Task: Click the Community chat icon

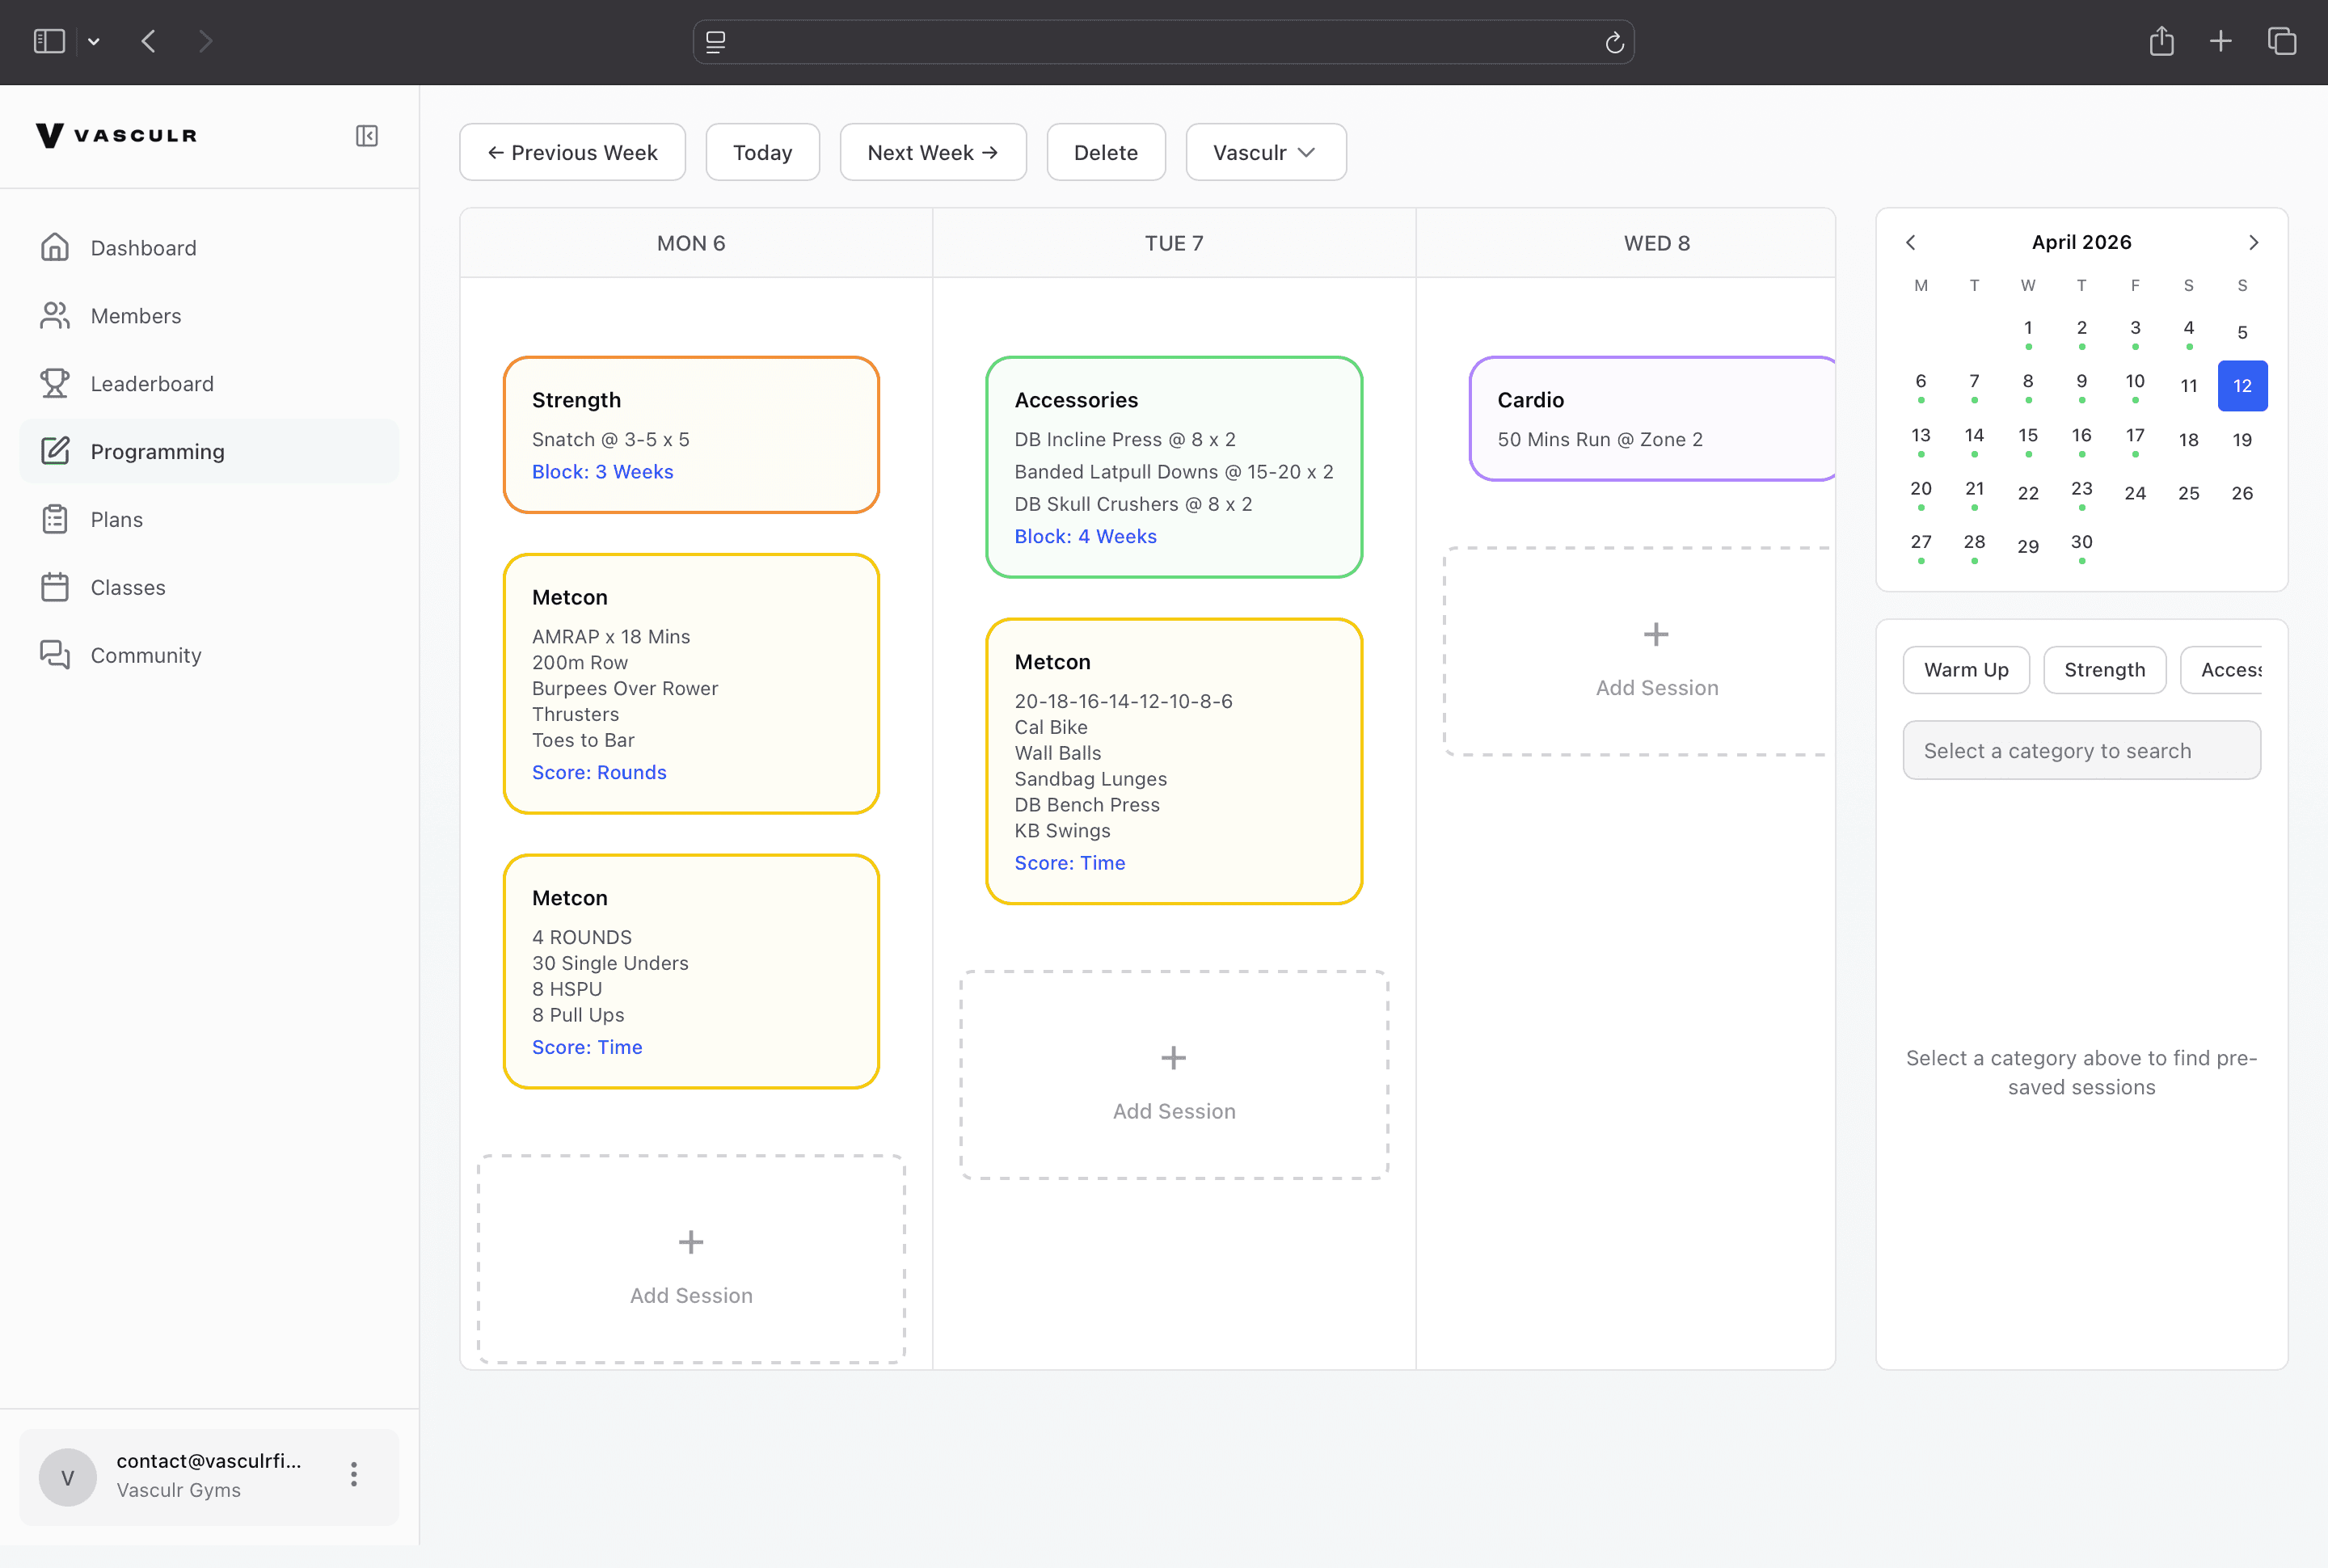Action: [55, 655]
